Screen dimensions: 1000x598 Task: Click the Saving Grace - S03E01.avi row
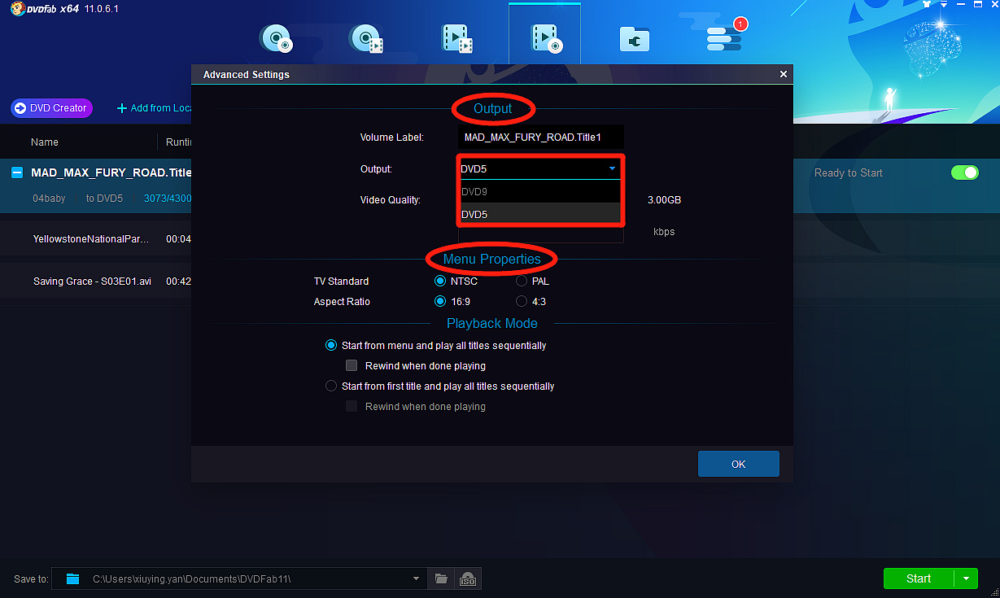click(96, 281)
